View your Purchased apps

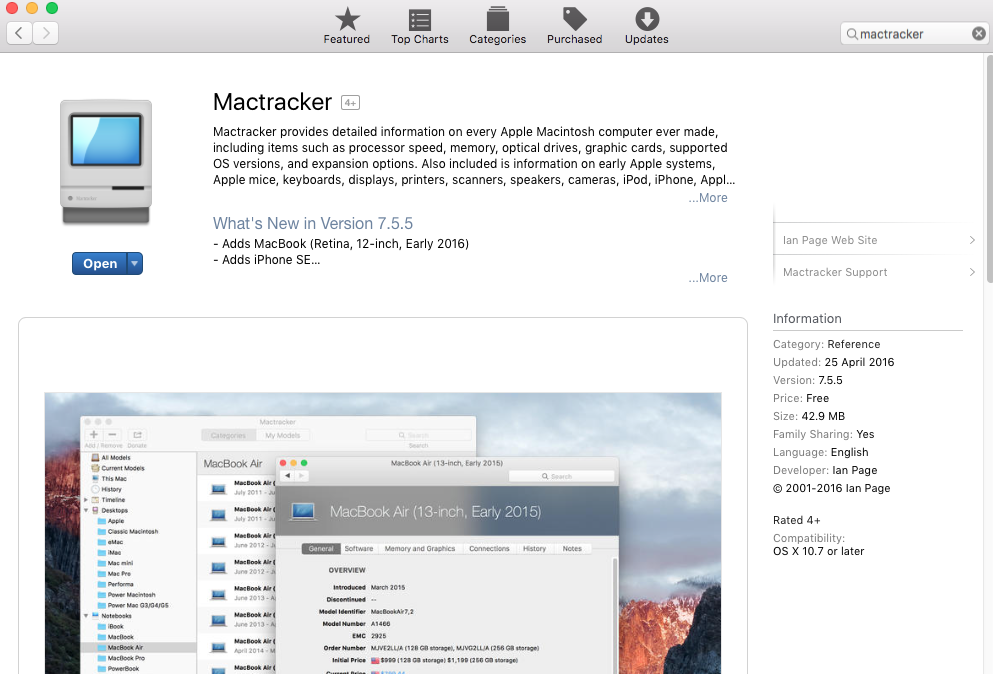point(574,25)
